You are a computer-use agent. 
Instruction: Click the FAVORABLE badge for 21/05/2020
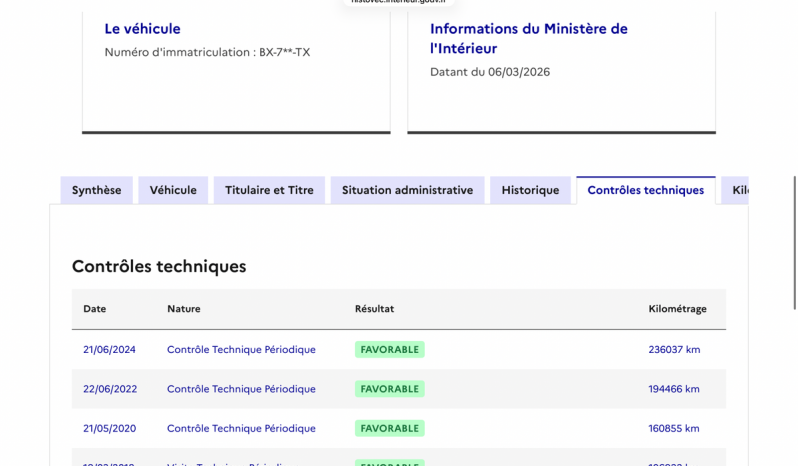tap(389, 429)
